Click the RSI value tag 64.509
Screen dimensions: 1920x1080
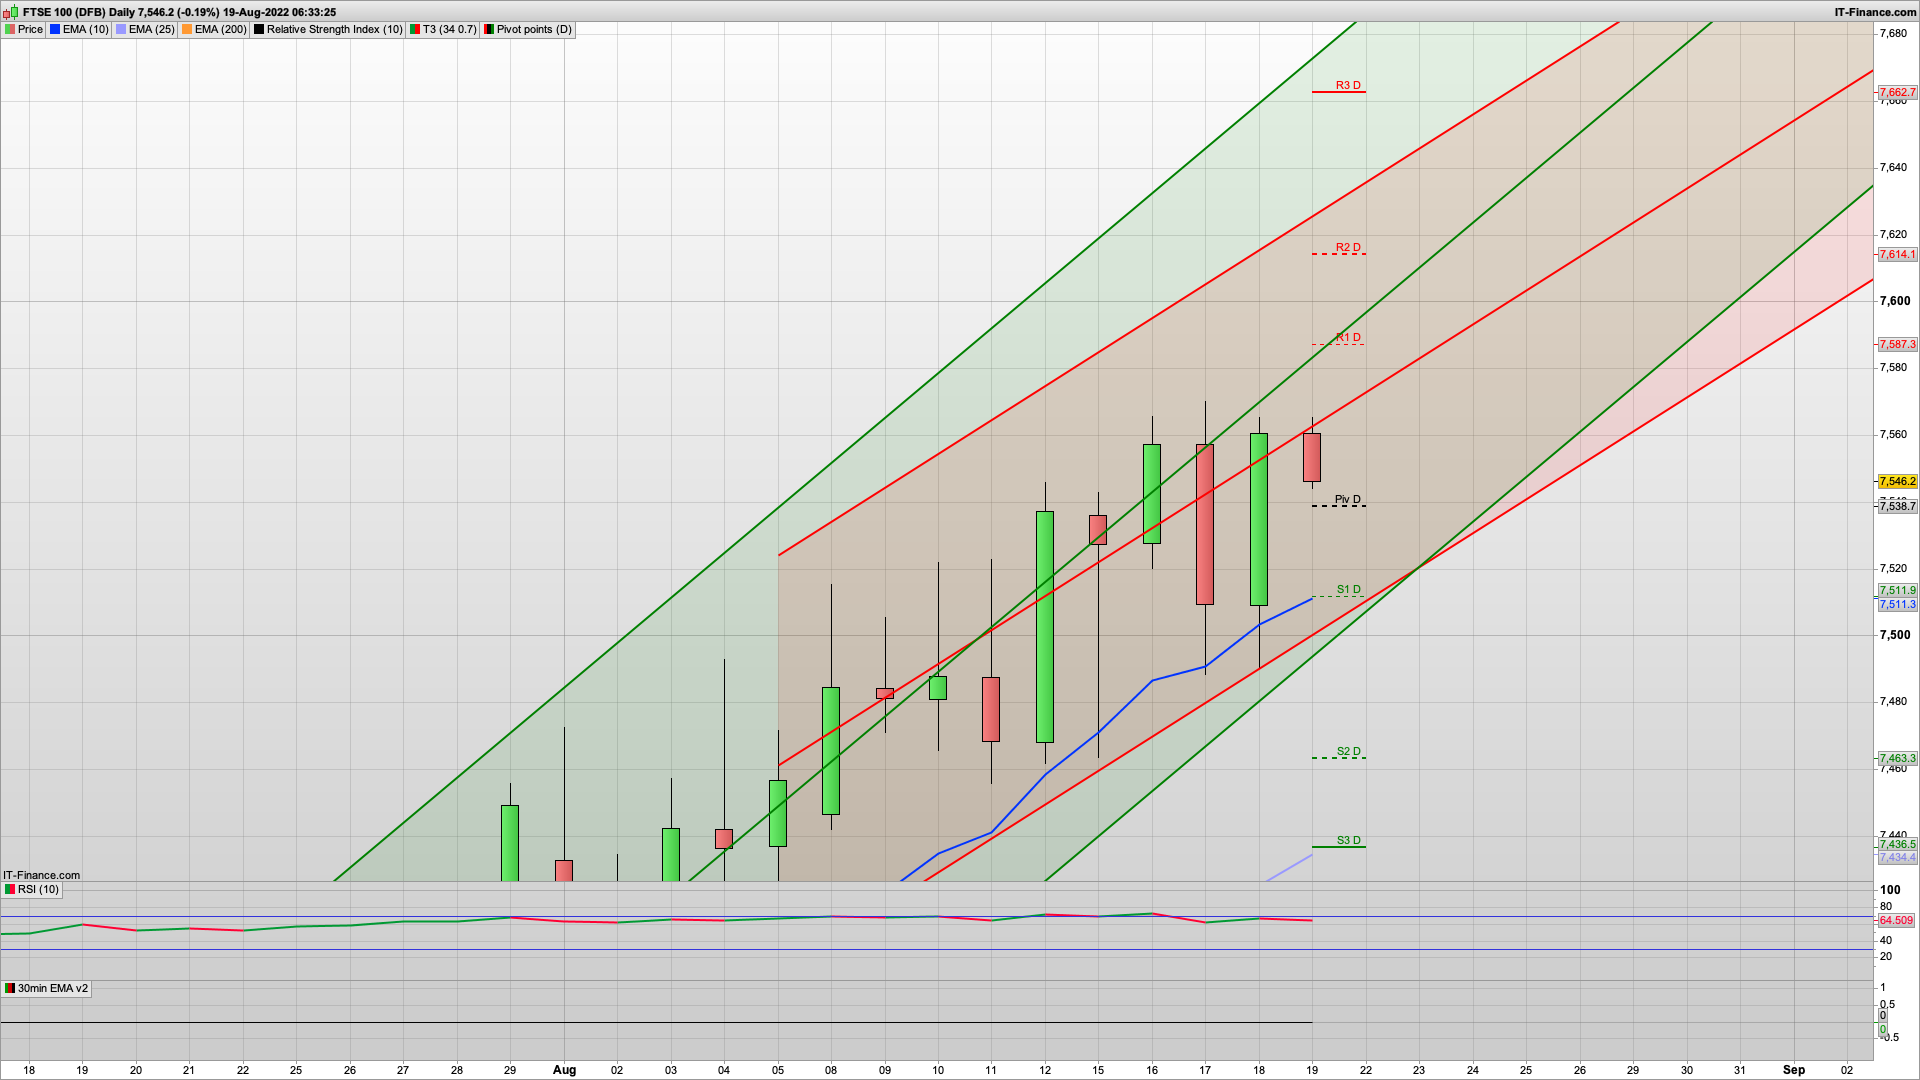tap(1896, 920)
